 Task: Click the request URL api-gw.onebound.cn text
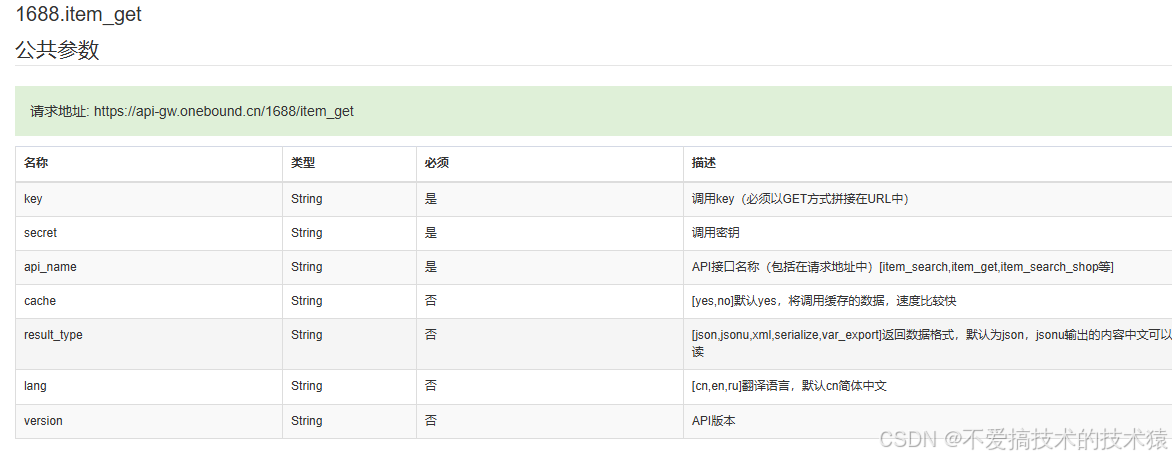click(223, 111)
